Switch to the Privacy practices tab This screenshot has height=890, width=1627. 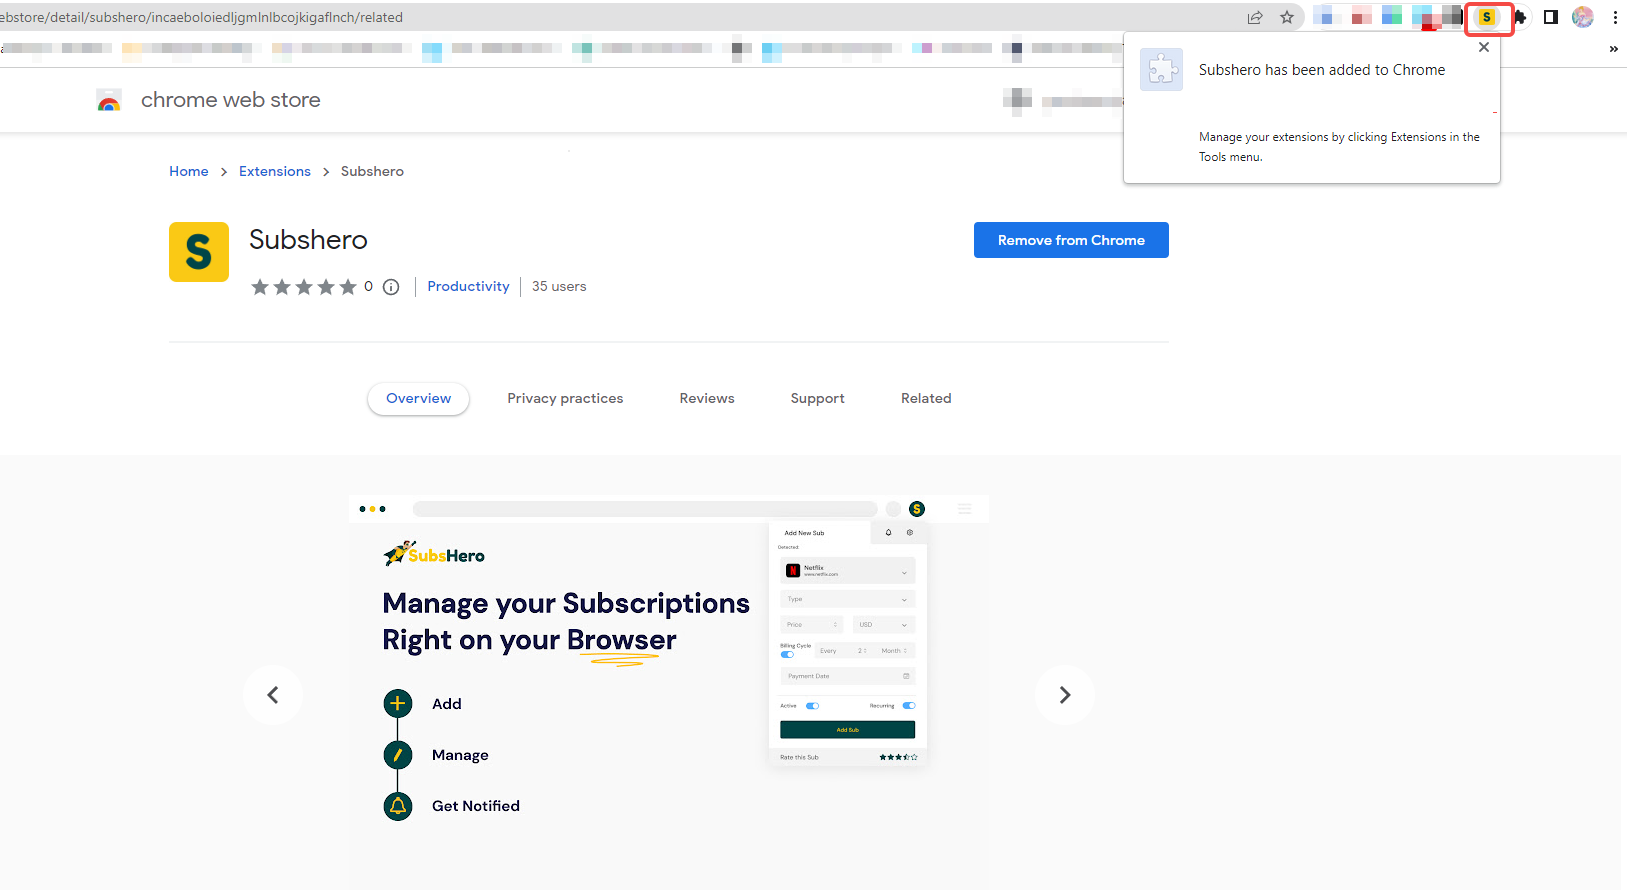[x=565, y=398]
